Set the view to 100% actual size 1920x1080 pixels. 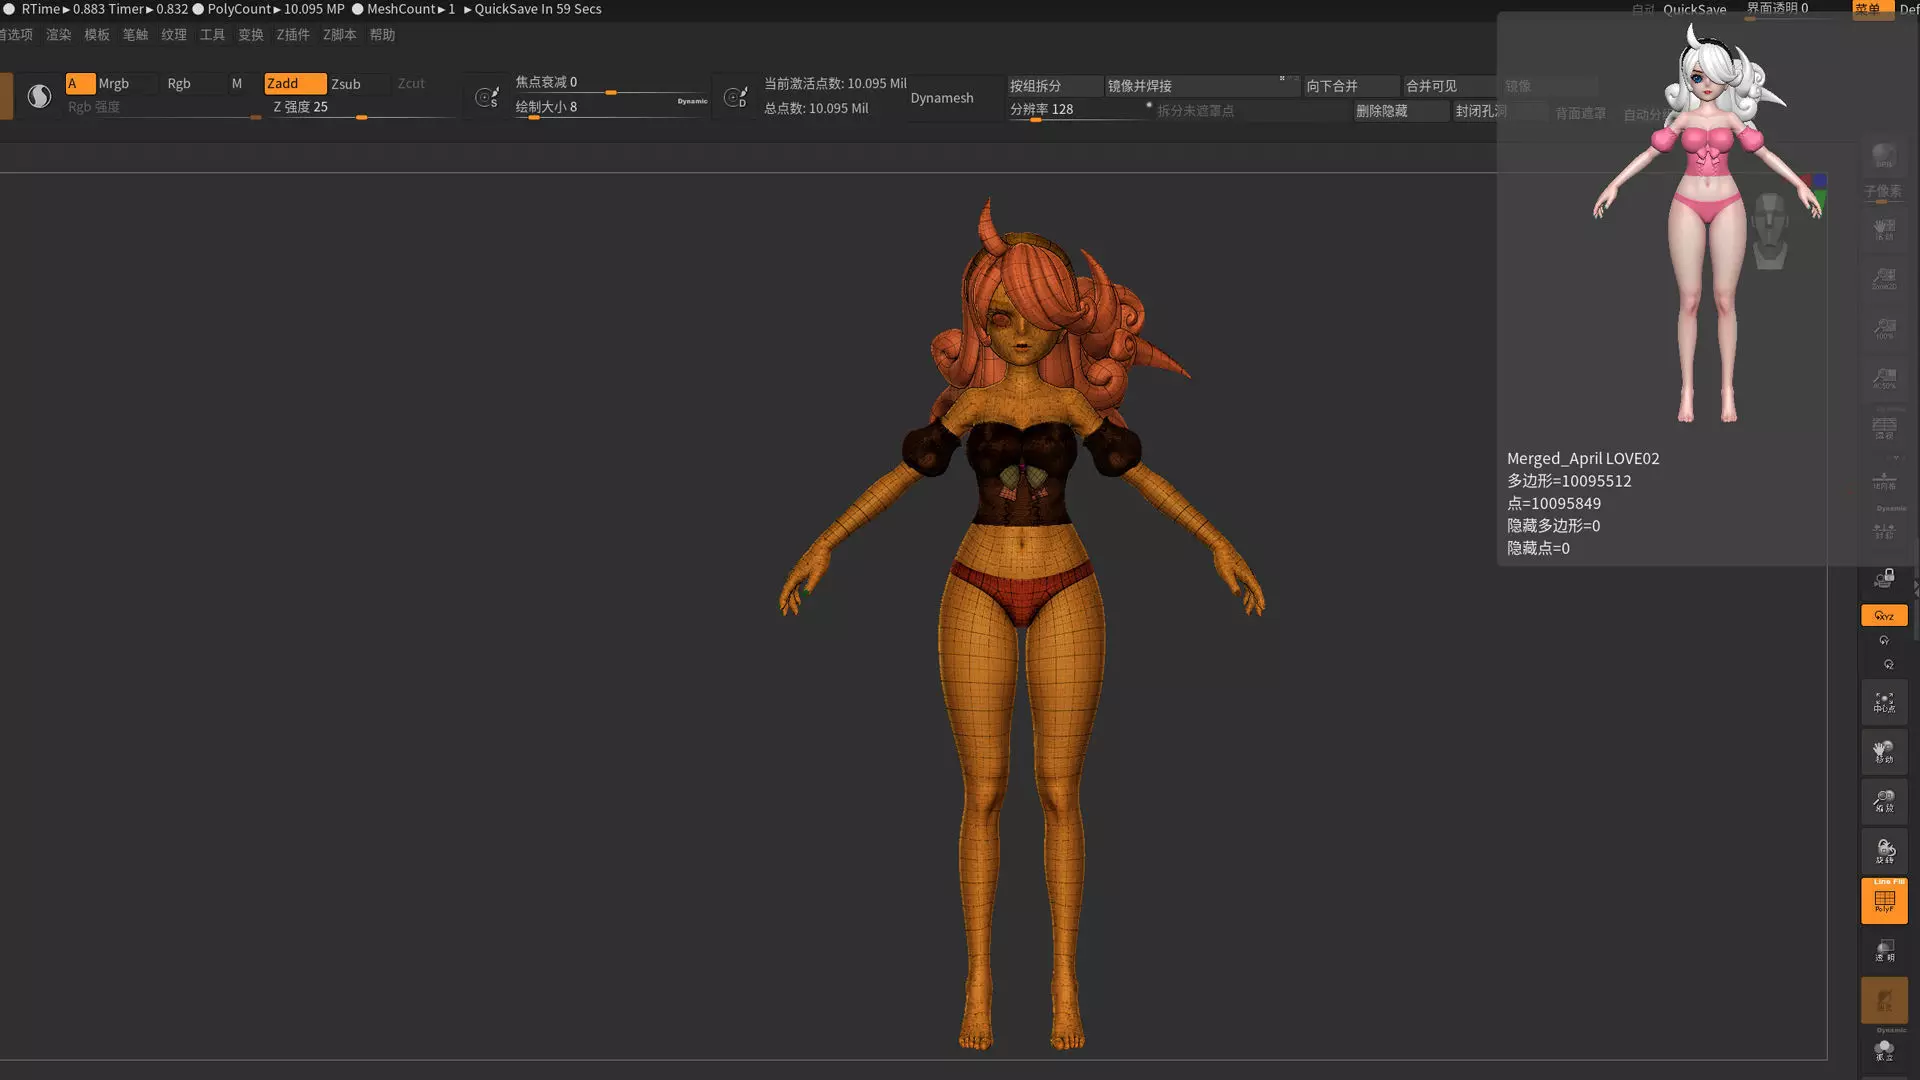point(1884,329)
